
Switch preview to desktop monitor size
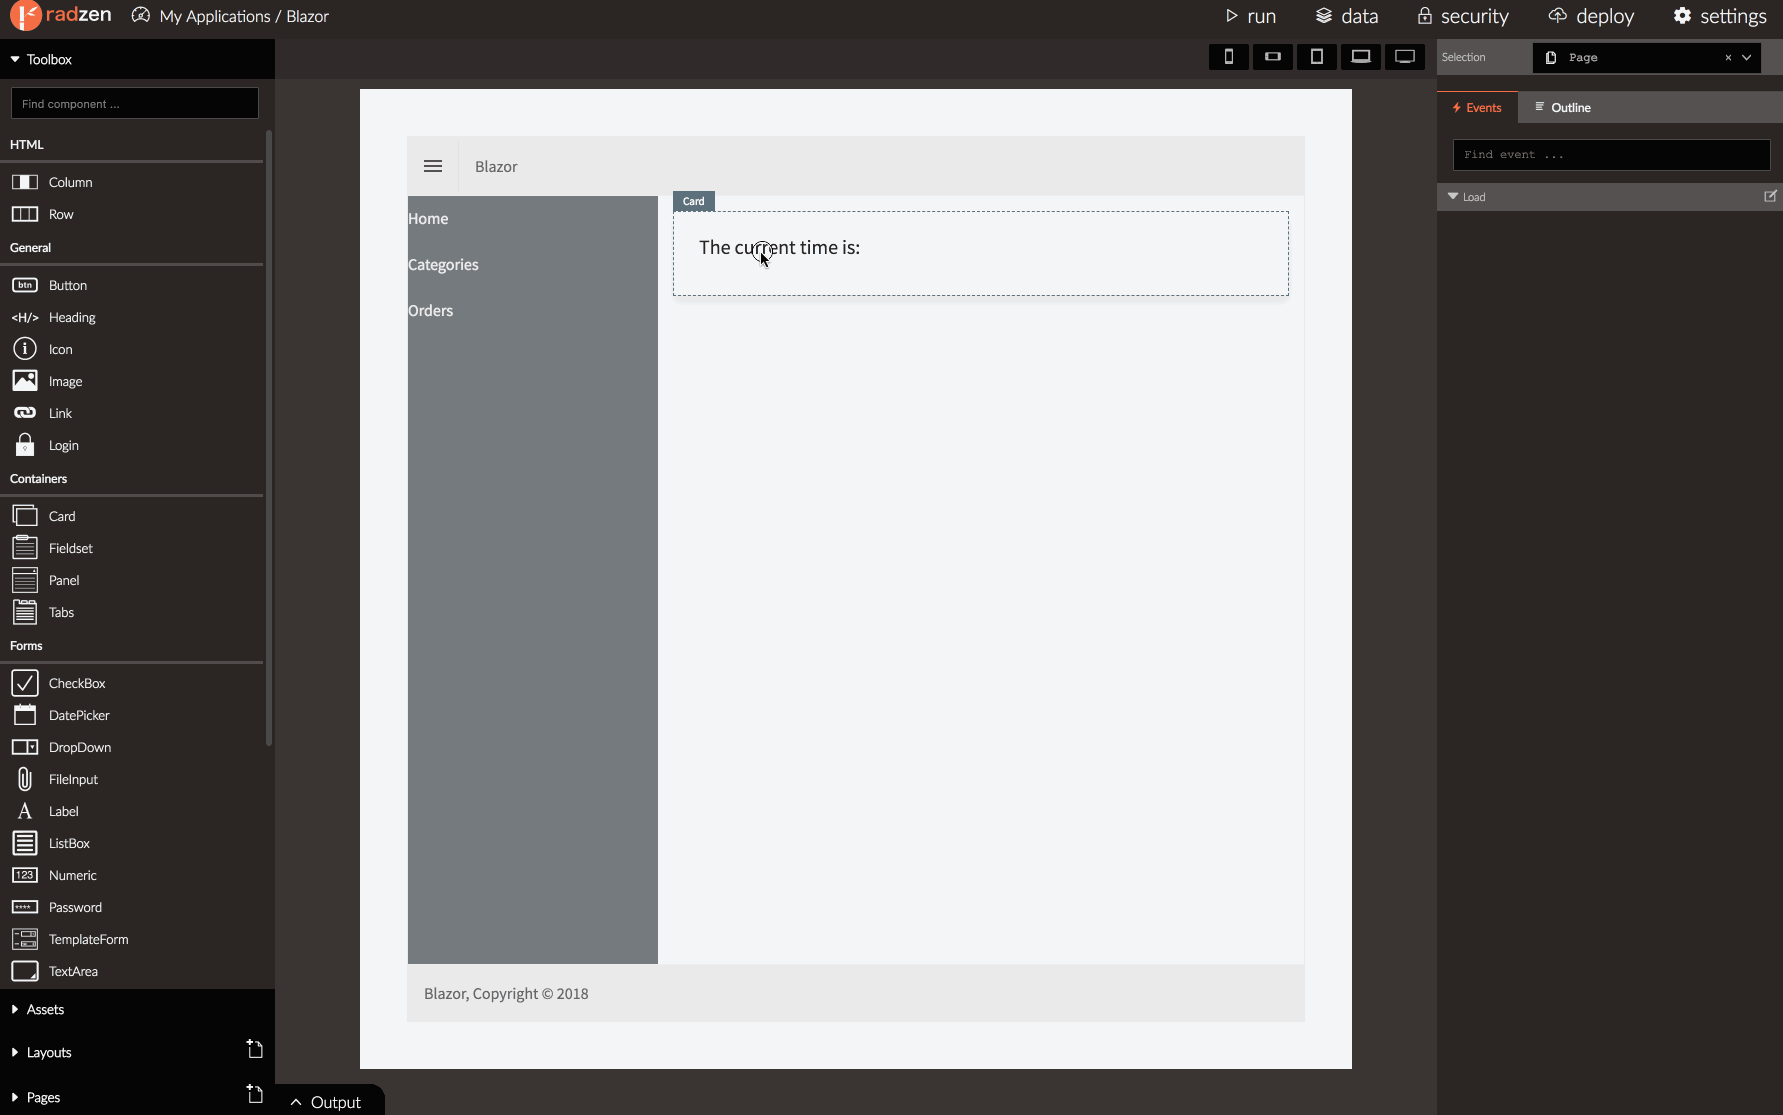[1405, 57]
